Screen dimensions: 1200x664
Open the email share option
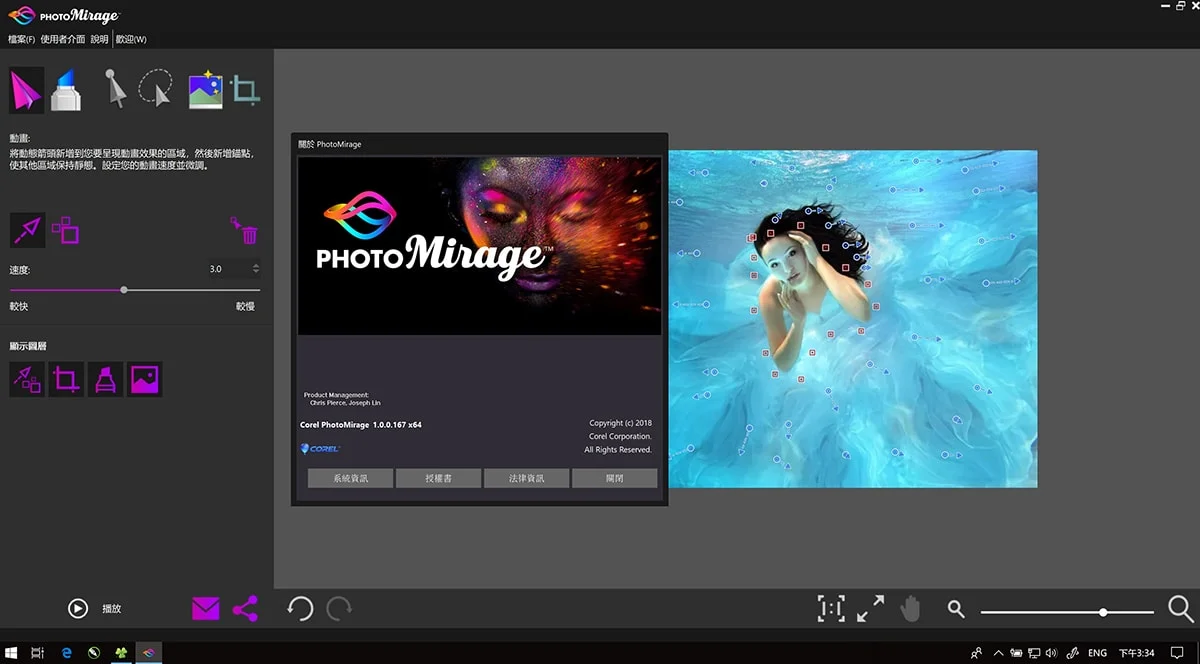tap(205, 608)
